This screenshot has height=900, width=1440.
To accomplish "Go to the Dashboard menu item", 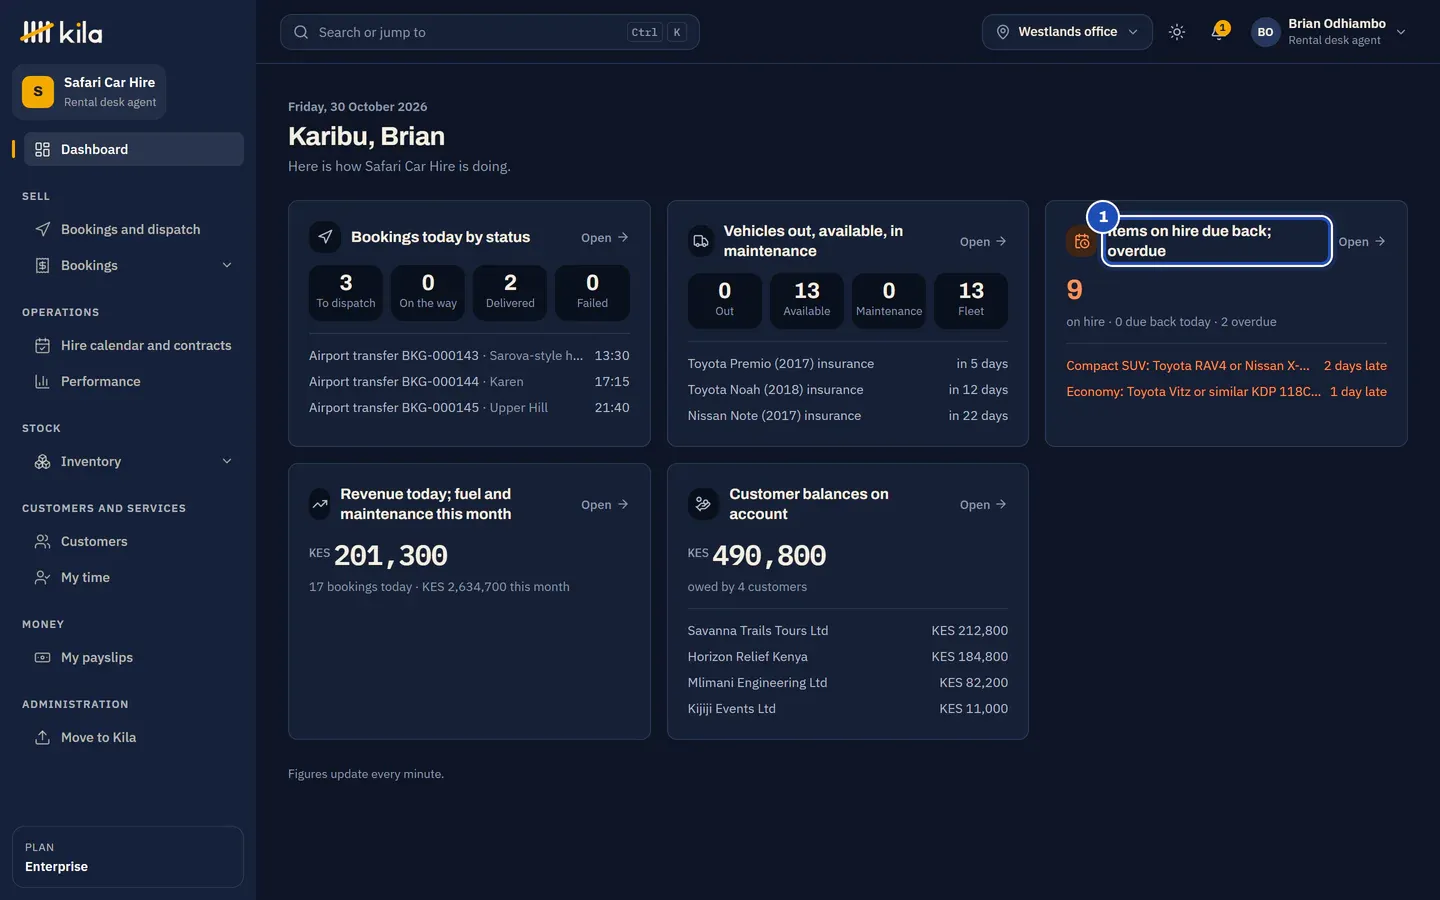I will (x=134, y=149).
